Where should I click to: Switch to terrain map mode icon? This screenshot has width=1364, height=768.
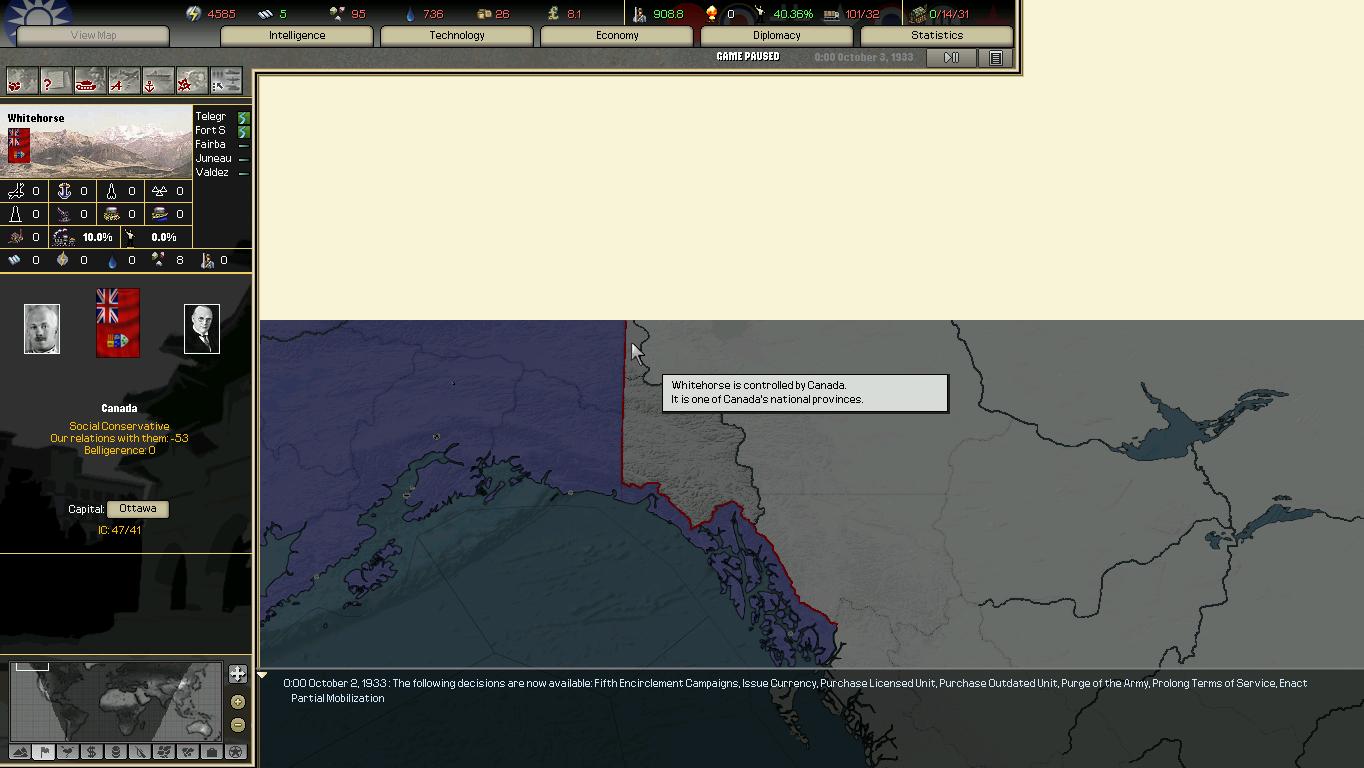point(19,752)
